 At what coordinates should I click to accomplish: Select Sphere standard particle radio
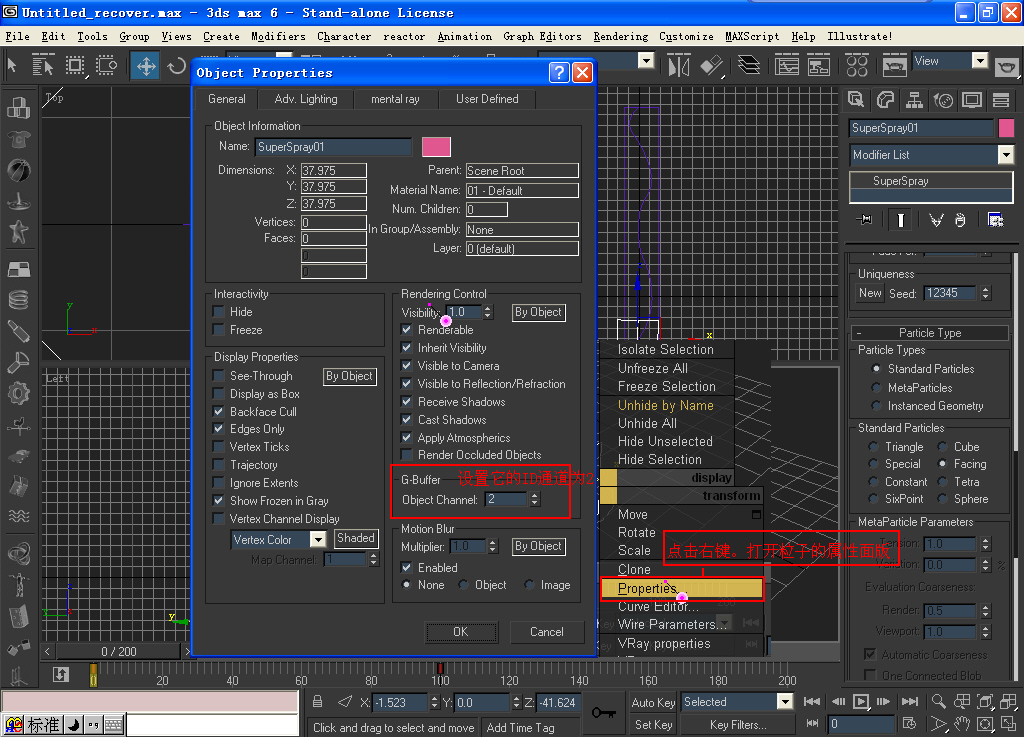click(x=942, y=499)
